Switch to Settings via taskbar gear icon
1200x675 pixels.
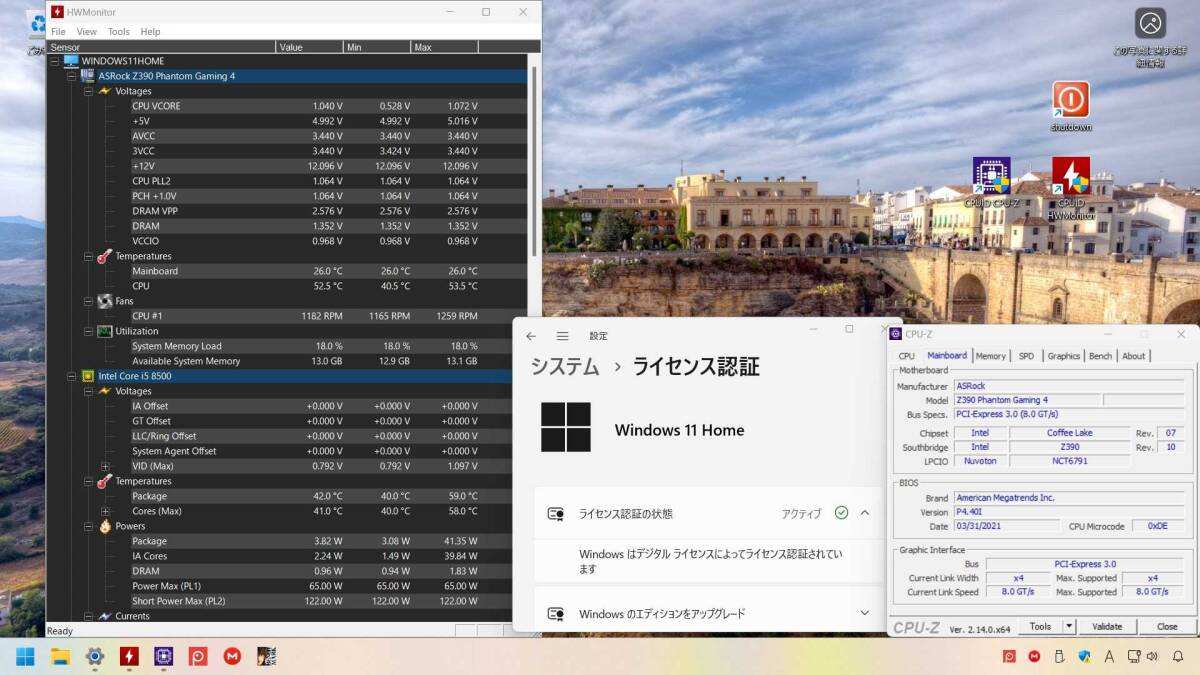tap(95, 656)
